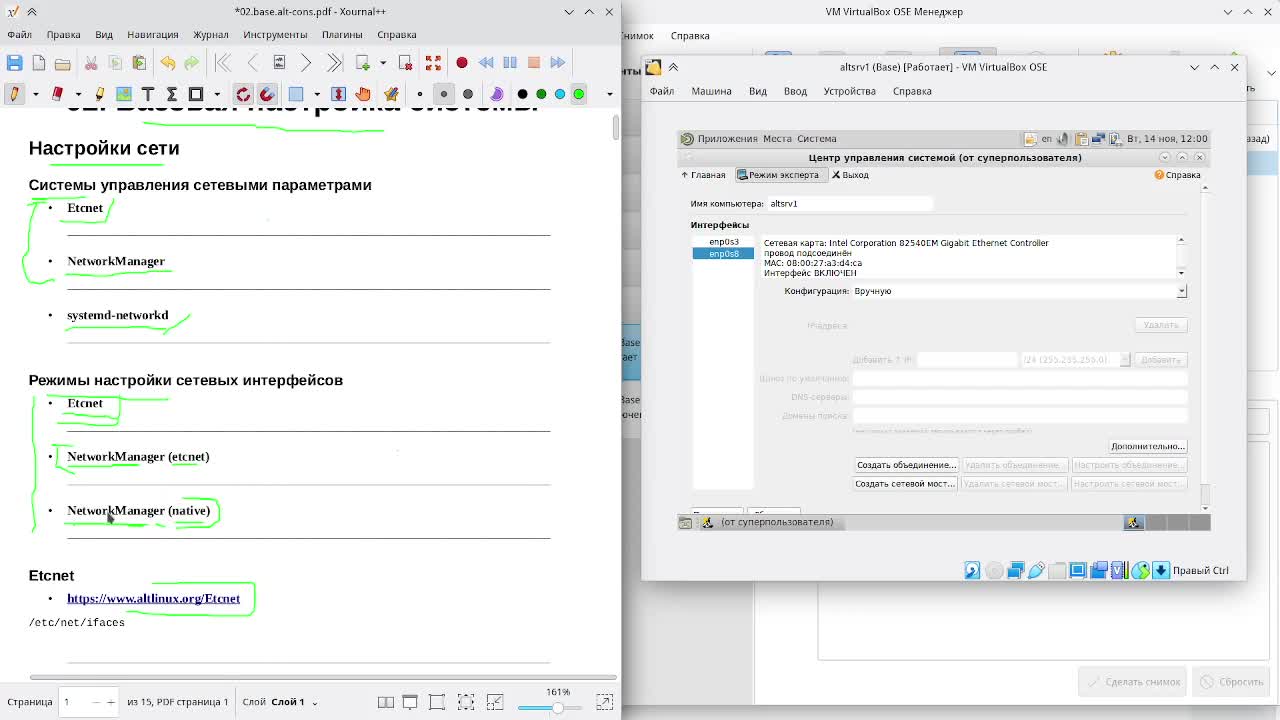Image resolution: width=1280 pixels, height=720 pixels.
Task: Select the draw rectangle shape tool
Action: pos(196,94)
